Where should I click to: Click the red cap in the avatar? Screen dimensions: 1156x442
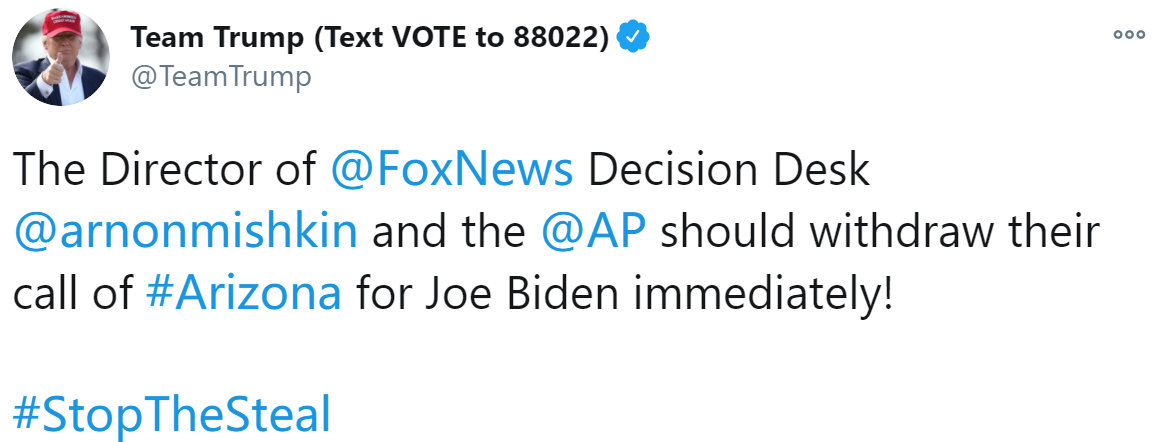pyautogui.click(x=63, y=23)
